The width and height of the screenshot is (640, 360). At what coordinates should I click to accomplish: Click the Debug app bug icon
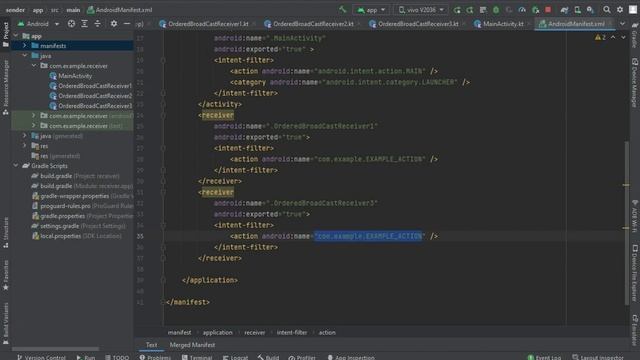(496, 10)
